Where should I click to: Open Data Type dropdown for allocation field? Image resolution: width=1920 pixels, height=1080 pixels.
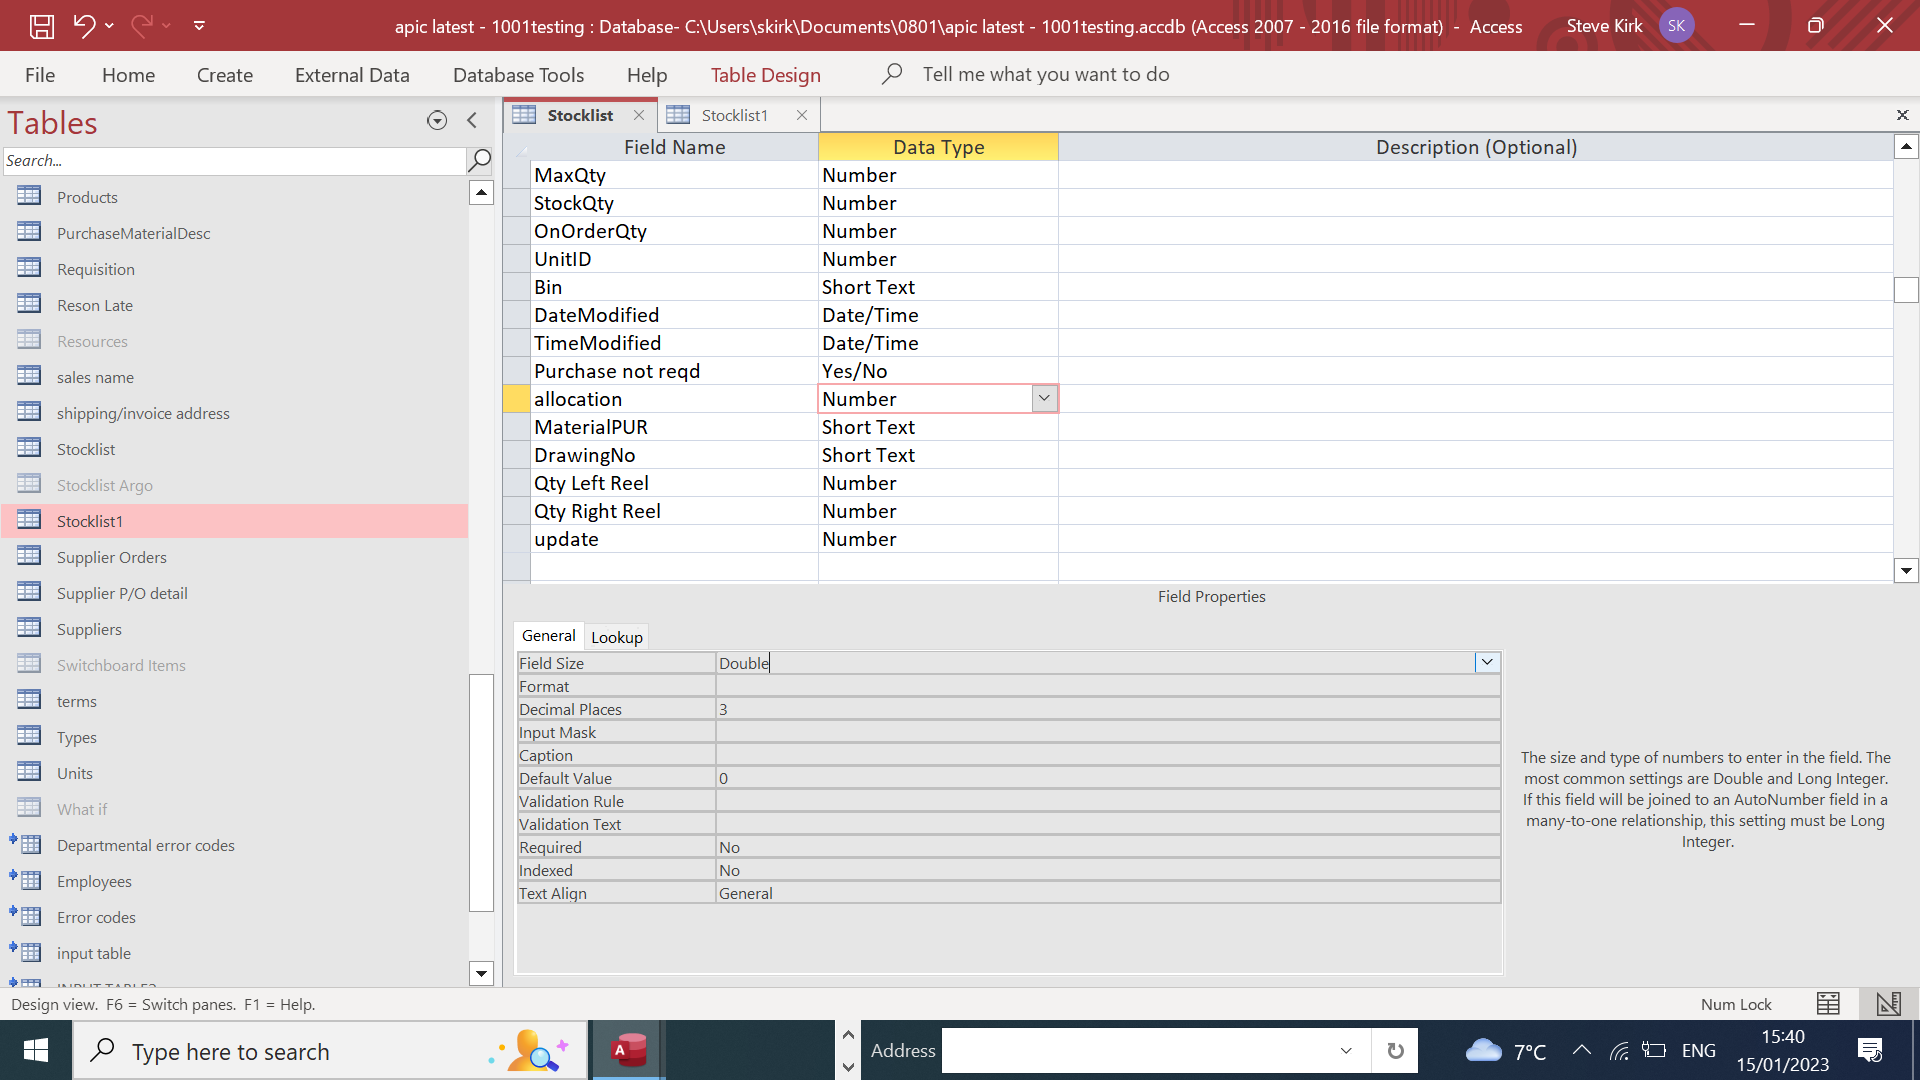coord(1044,398)
